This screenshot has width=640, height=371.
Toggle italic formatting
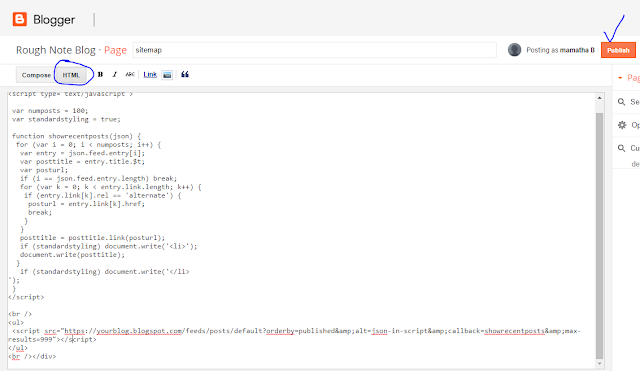pos(115,74)
